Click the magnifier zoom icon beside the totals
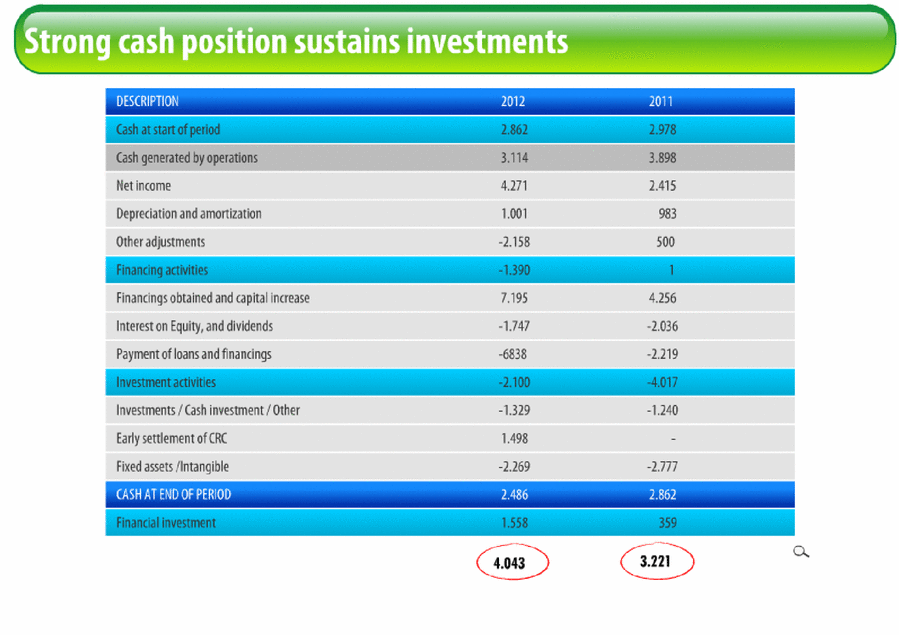The width and height of the screenshot is (899, 635). pyautogui.click(x=801, y=552)
